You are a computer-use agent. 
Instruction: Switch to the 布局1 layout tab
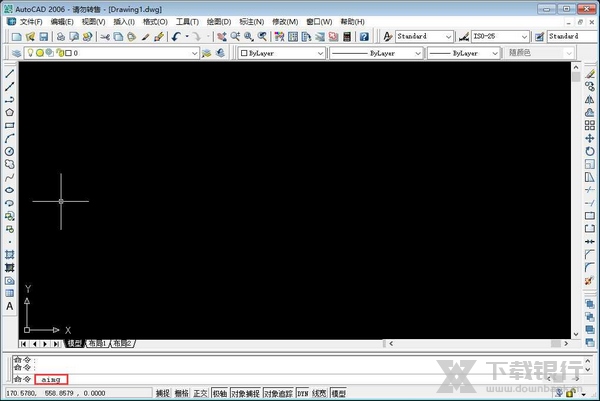click(98, 344)
